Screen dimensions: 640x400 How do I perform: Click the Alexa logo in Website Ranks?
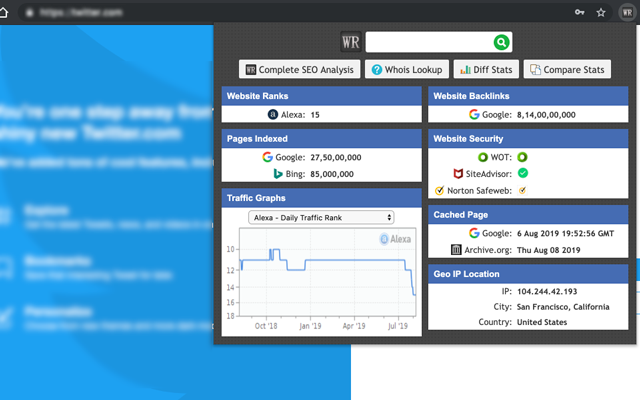(273, 115)
